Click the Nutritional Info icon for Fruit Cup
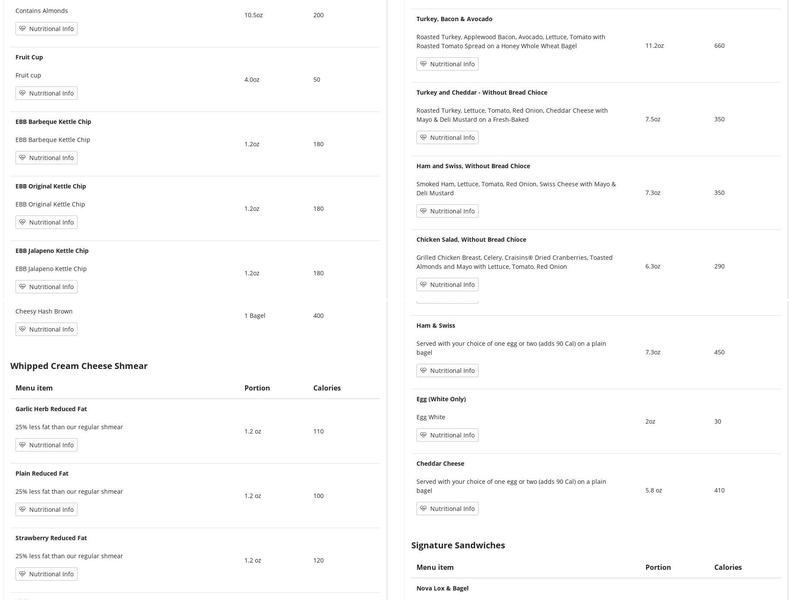800x600 pixels. click(x=23, y=93)
